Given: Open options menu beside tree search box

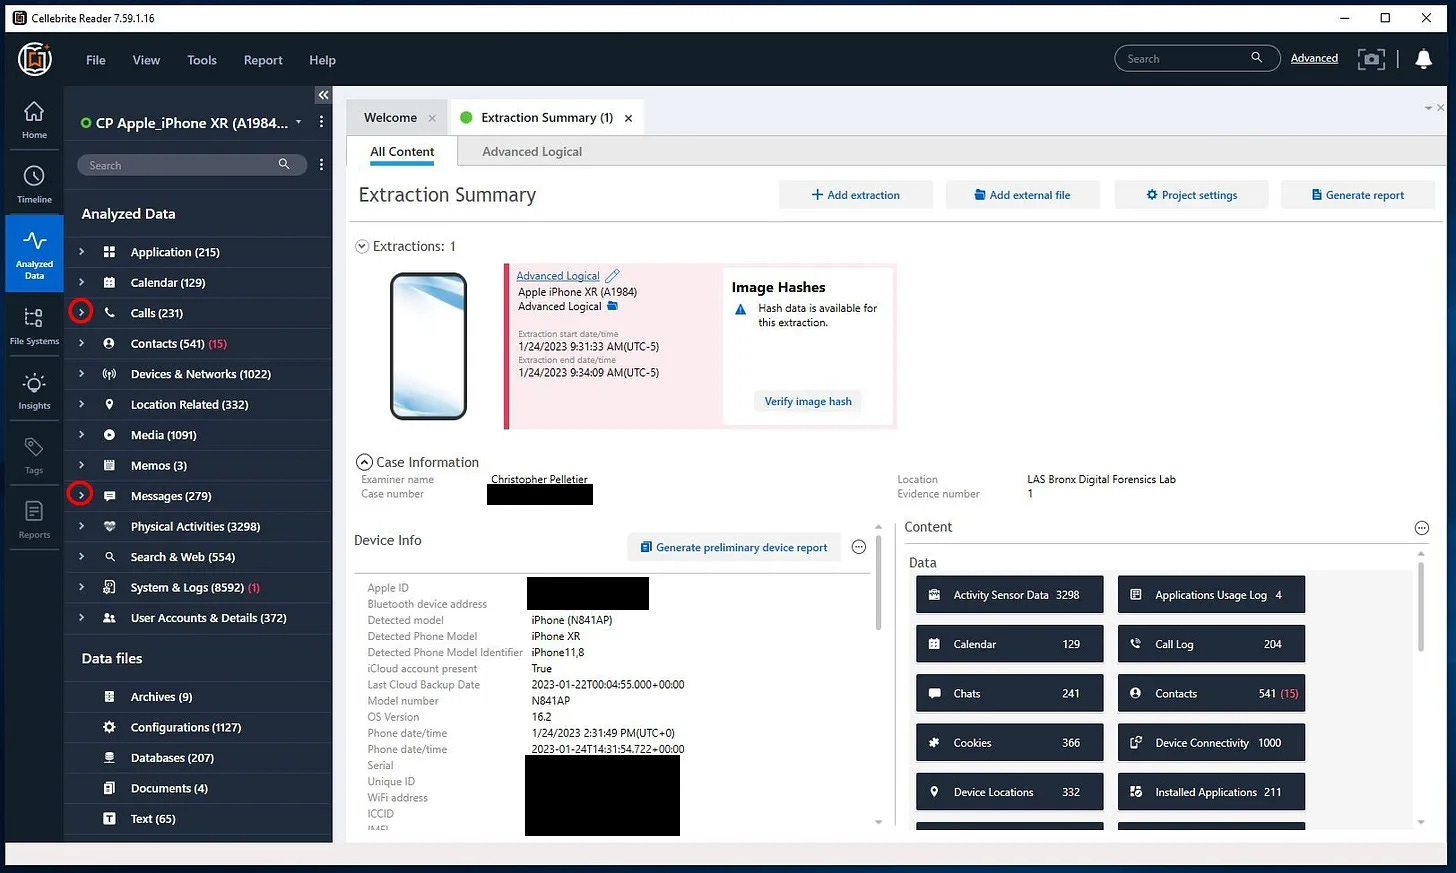Looking at the screenshot, I should [x=321, y=165].
